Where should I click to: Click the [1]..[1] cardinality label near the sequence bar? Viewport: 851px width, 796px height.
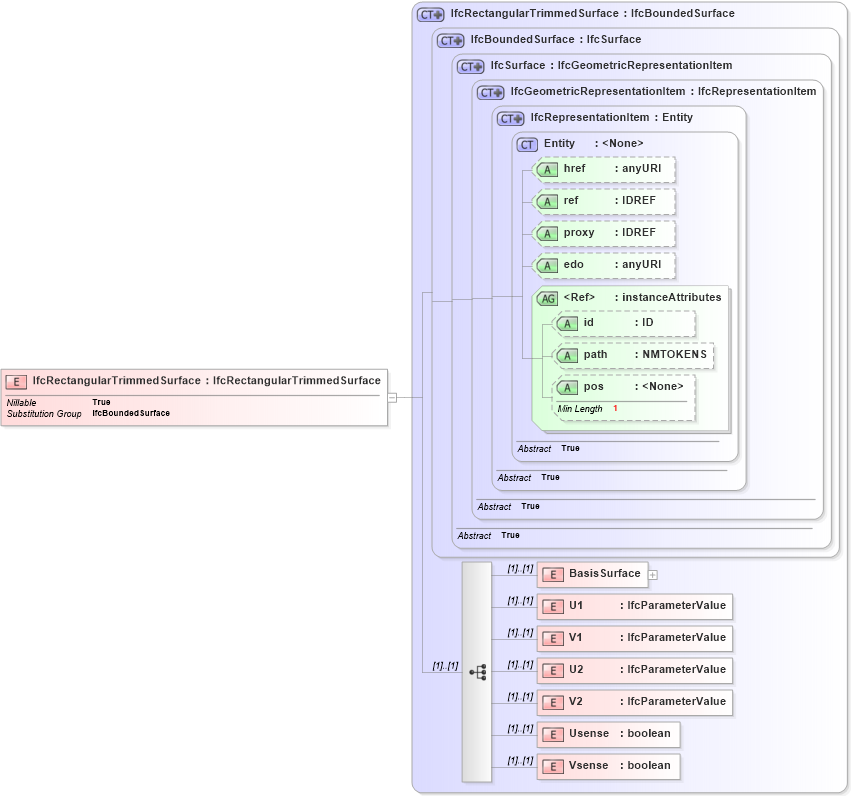click(444, 664)
